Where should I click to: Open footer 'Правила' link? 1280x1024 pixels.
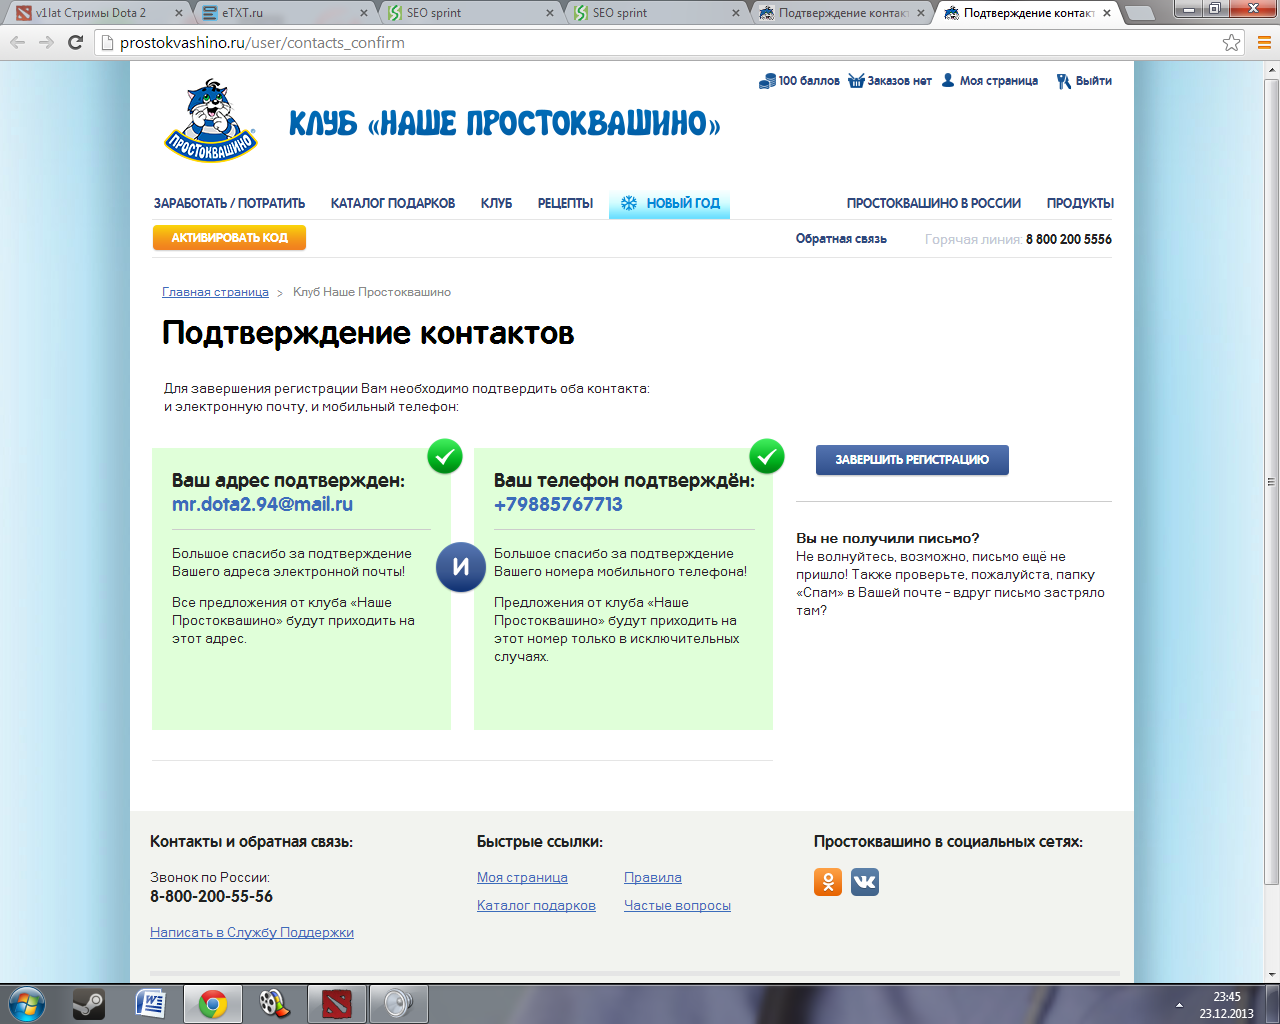[x=653, y=877]
